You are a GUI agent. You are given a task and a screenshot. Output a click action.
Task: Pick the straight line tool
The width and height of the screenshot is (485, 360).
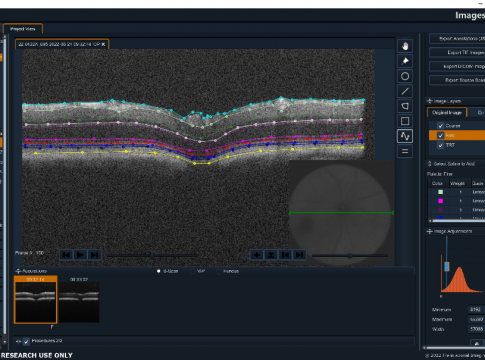pyautogui.click(x=405, y=91)
